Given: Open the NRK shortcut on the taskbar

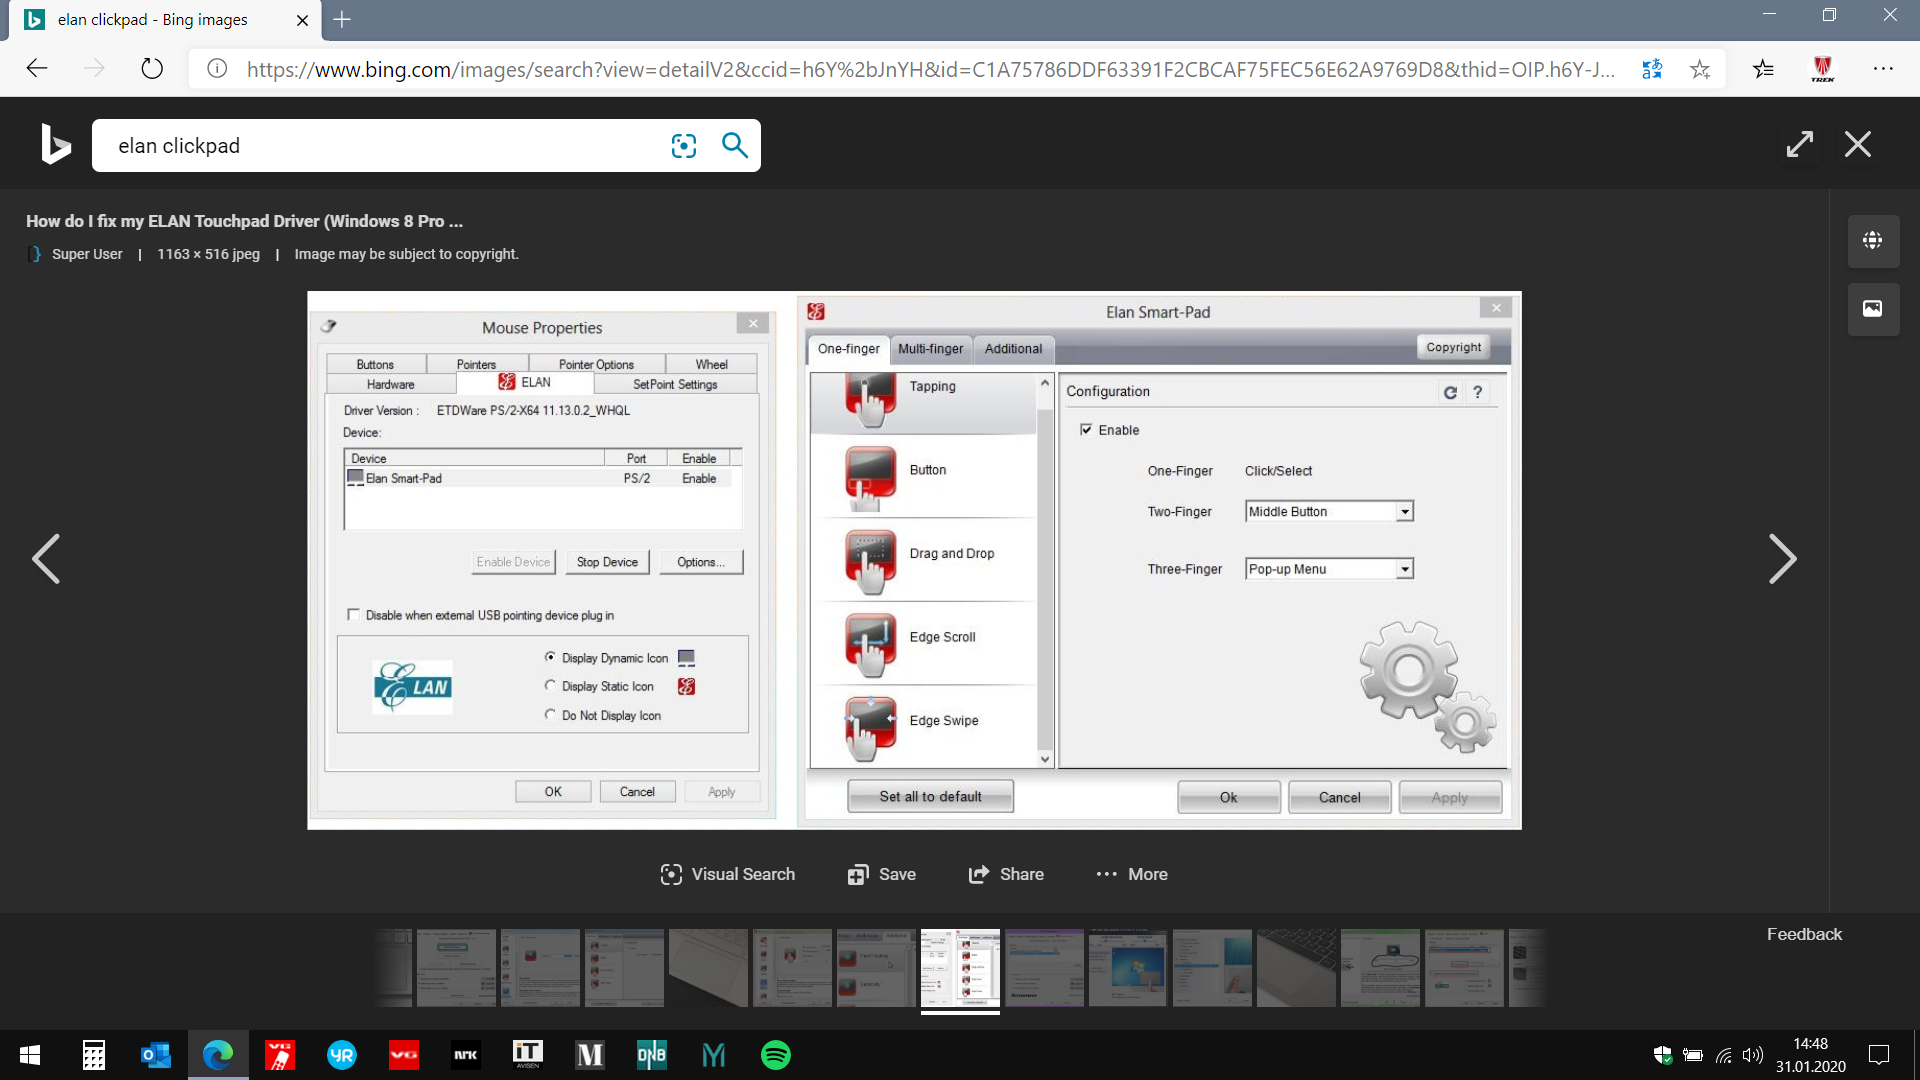Looking at the screenshot, I should coord(466,1055).
